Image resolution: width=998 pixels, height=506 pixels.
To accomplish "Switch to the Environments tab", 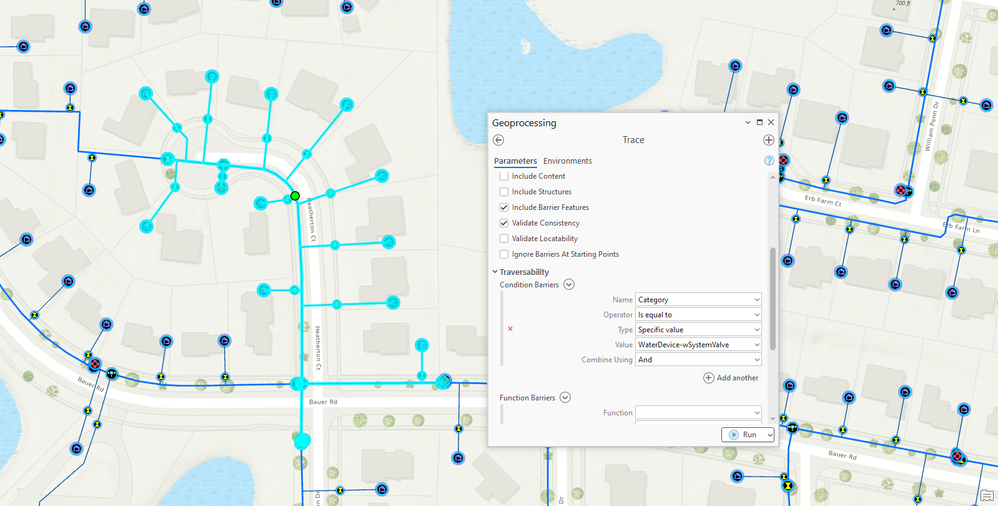I will click(567, 161).
